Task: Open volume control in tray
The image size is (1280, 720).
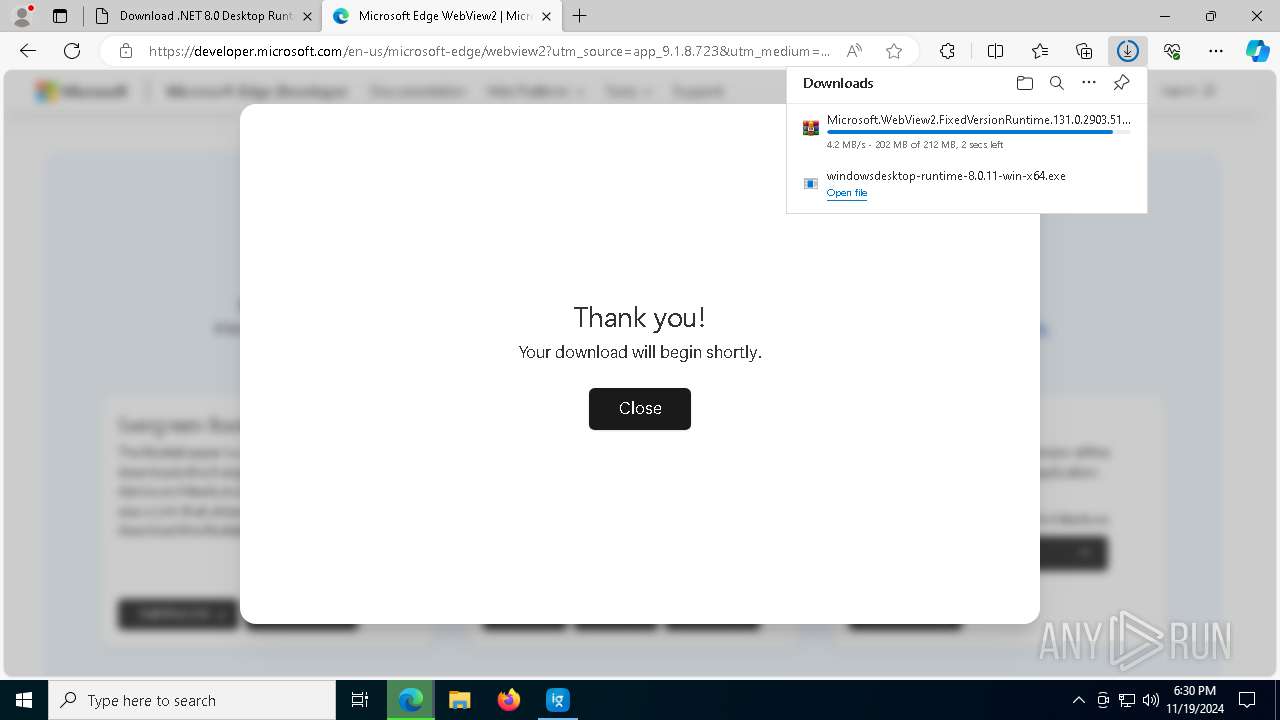Action: click(1151, 700)
